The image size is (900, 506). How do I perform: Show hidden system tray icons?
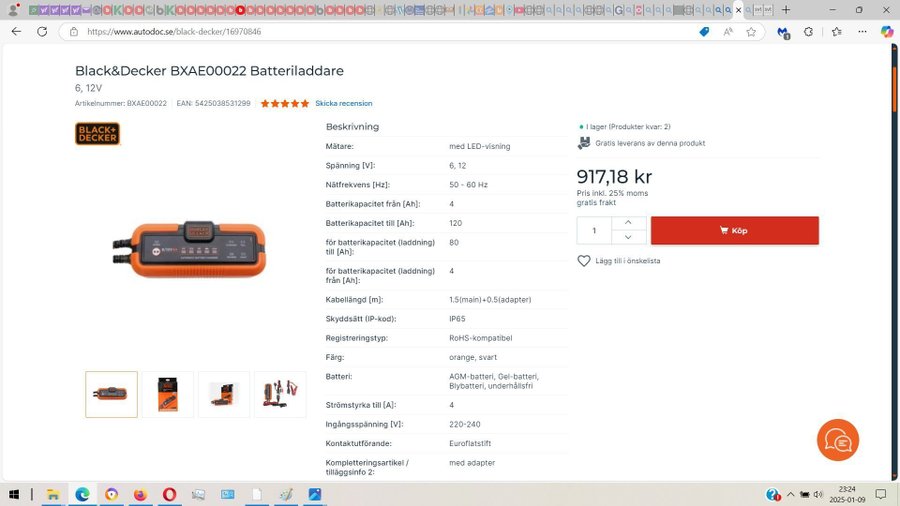(790, 495)
